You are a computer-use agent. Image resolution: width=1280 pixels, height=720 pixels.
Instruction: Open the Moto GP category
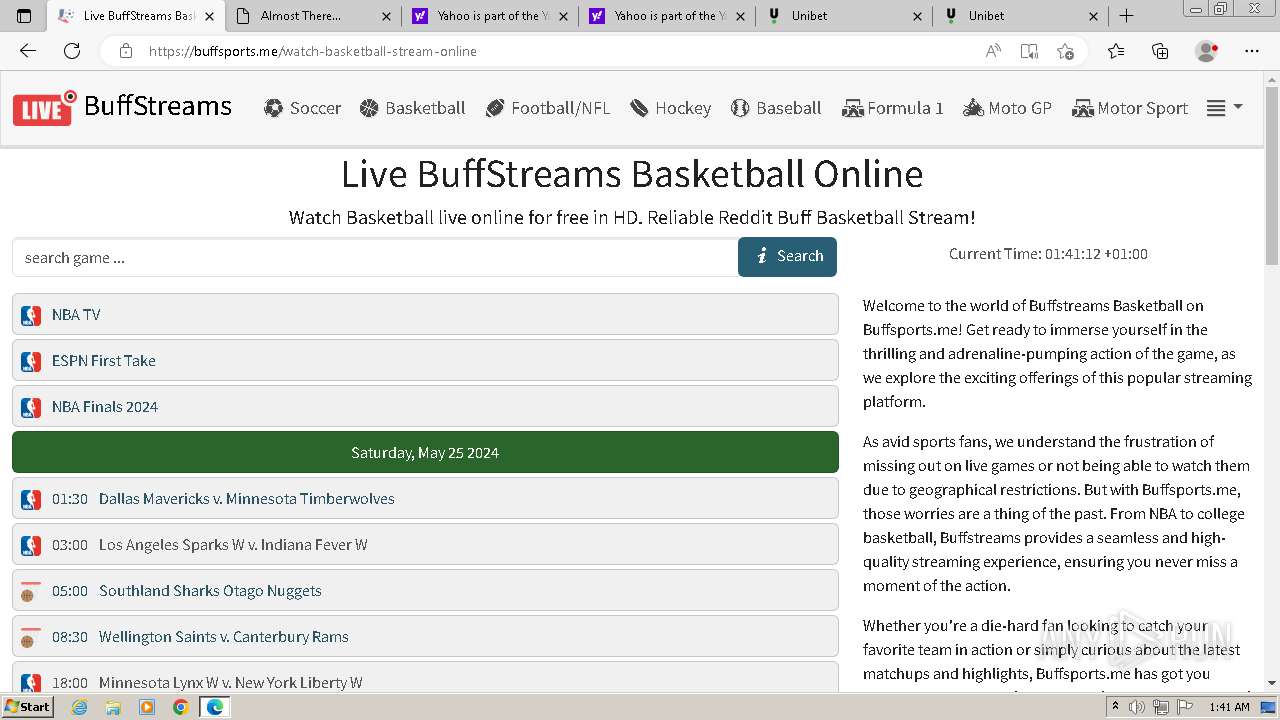(x=1008, y=108)
